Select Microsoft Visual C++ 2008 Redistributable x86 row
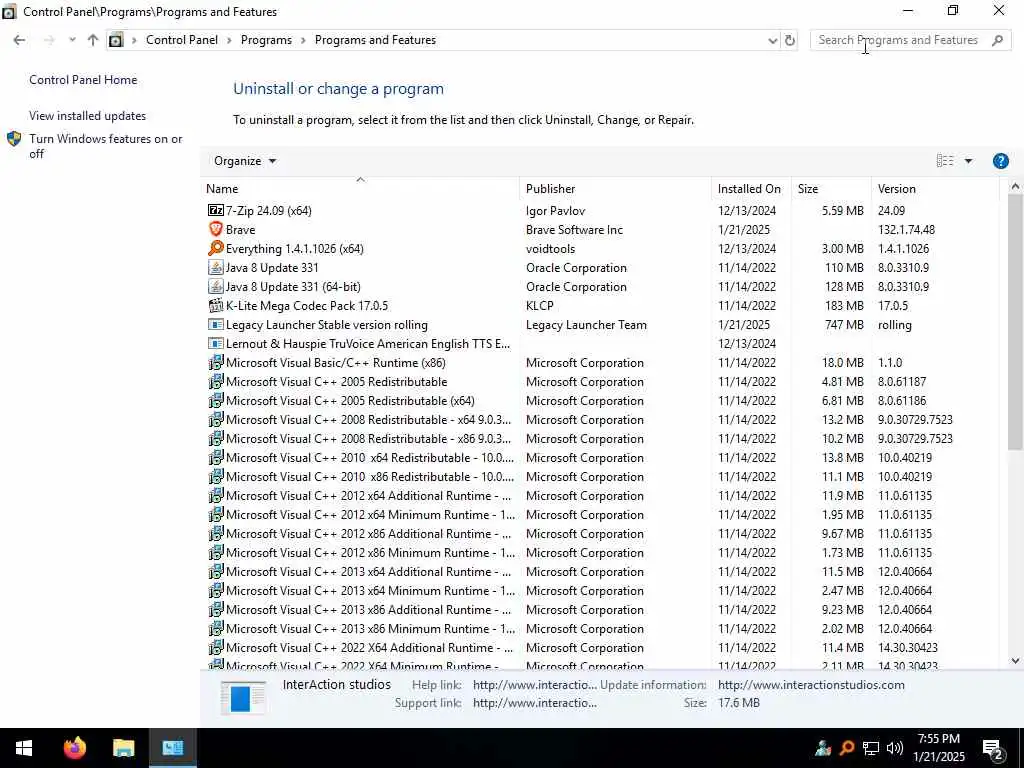The width and height of the screenshot is (1024, 768). click(601, 438)
